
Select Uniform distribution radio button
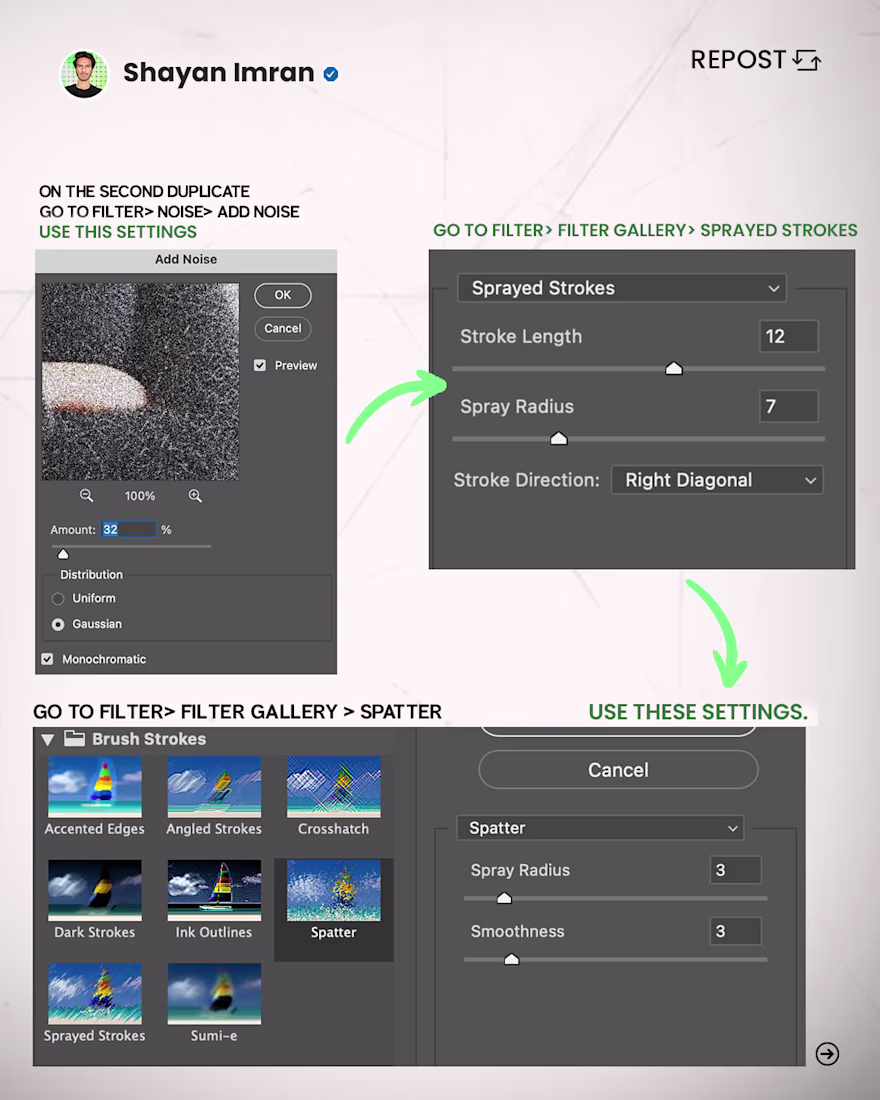coord(58,598)
